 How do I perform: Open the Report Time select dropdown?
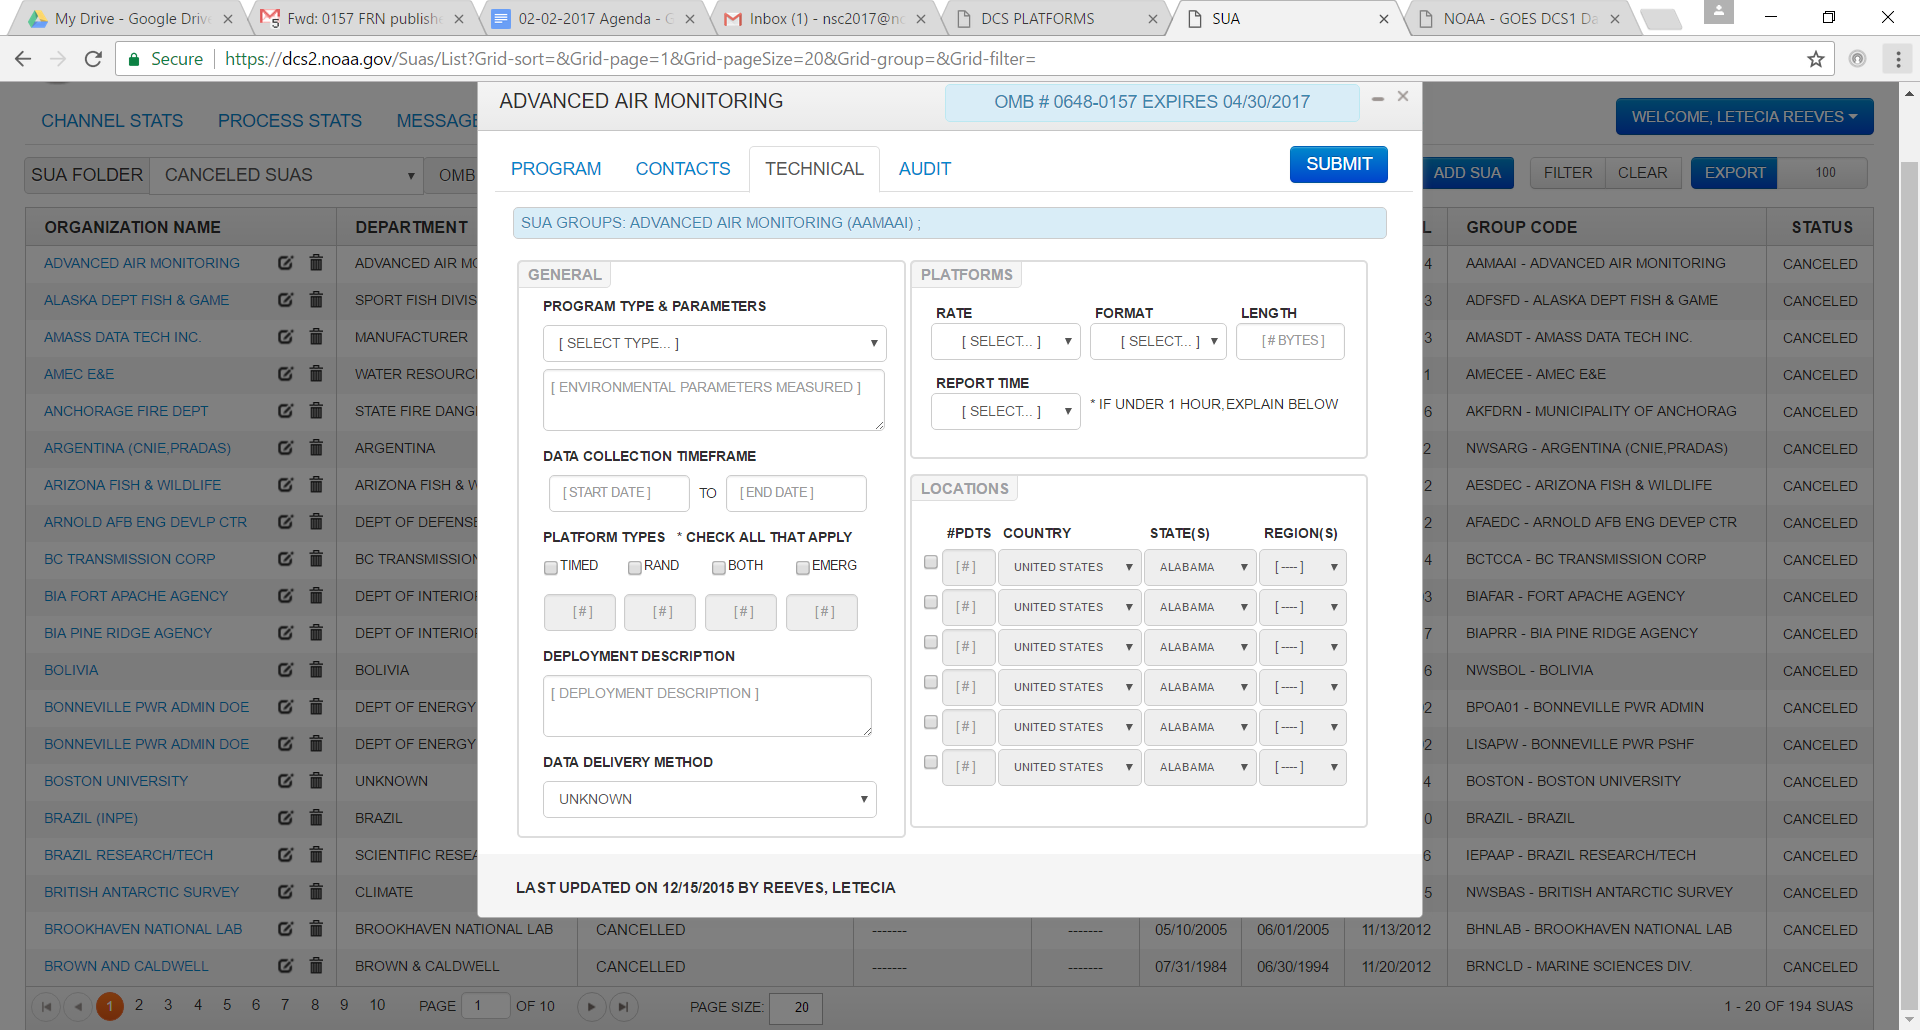point(1005,411)
